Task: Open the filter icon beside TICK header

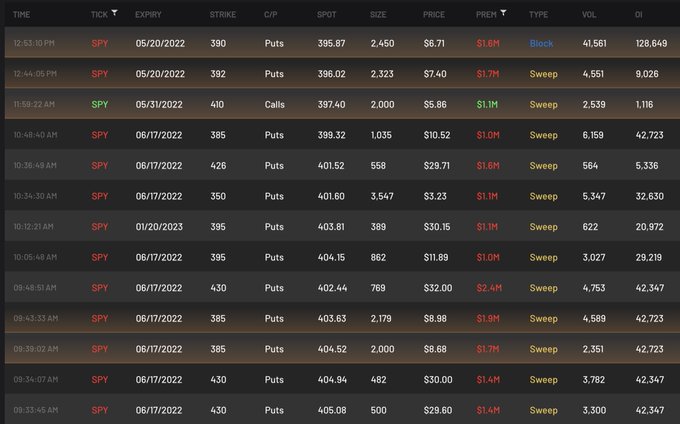Action: [114, 13]
